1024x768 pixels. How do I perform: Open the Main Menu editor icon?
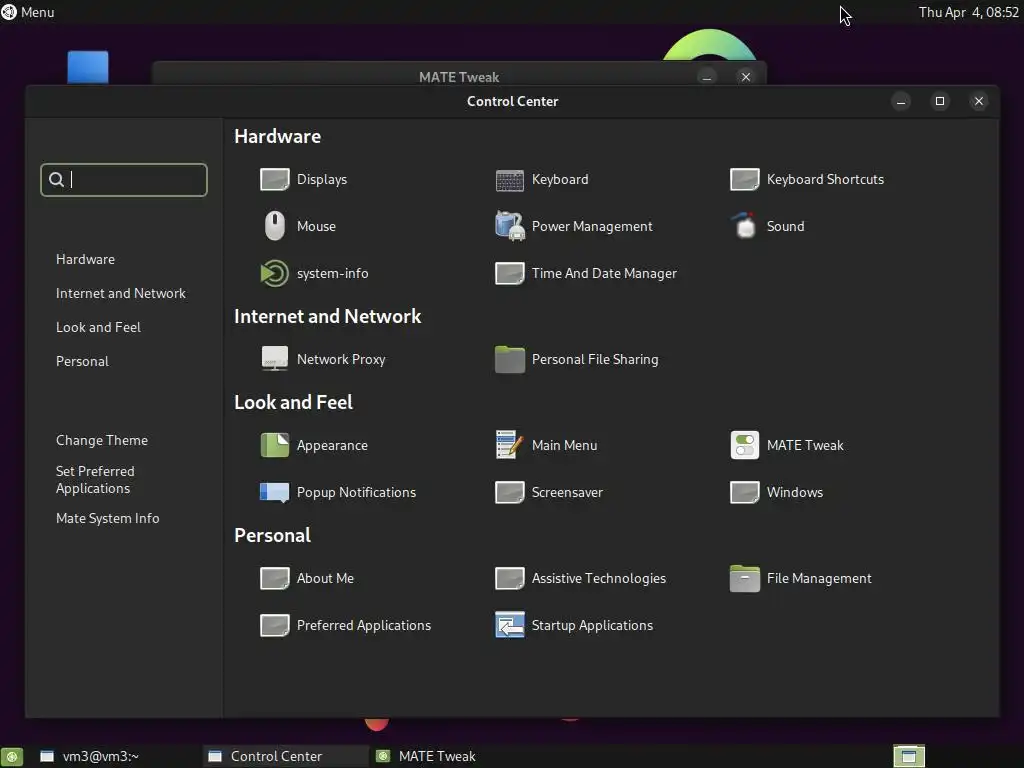(509, 445)
